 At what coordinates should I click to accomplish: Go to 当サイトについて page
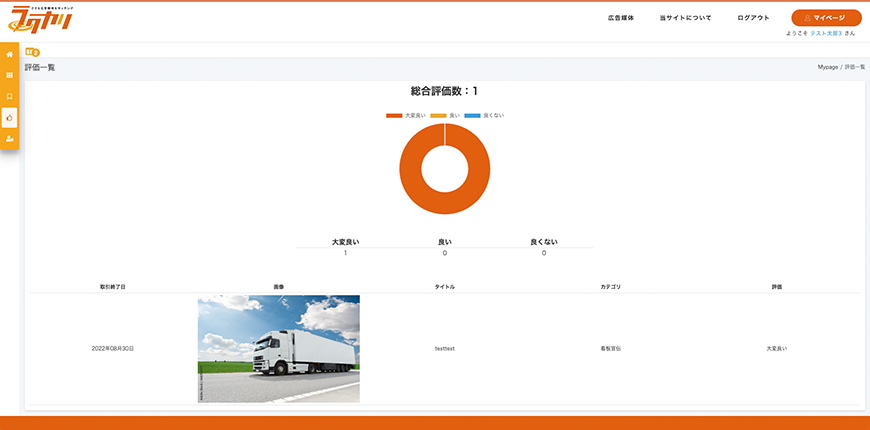685,18
